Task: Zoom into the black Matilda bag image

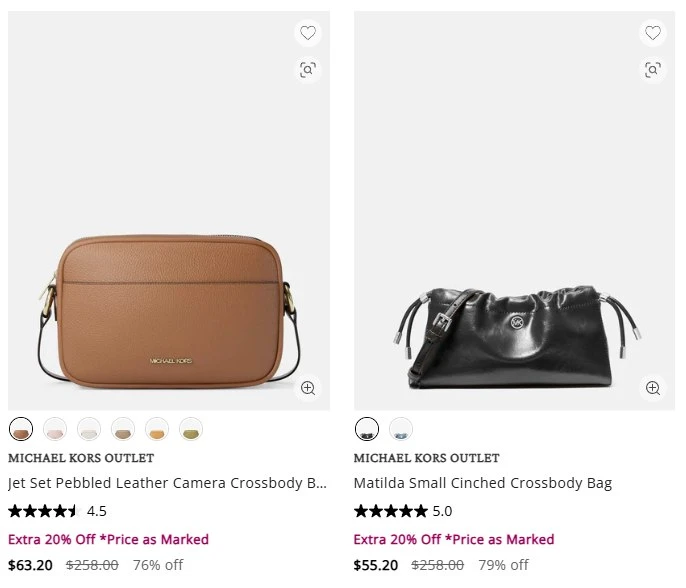Action: (x=652, y=388)
